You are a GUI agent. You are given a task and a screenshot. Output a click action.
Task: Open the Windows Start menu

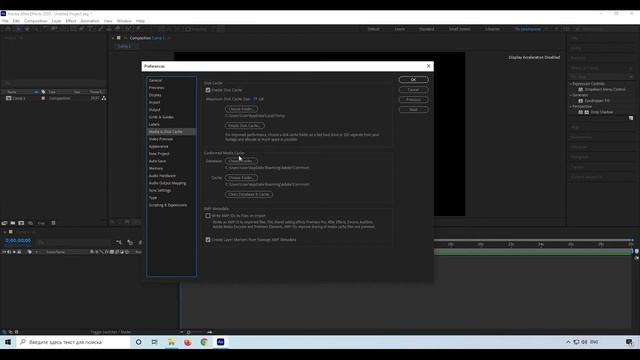point(8,342)
